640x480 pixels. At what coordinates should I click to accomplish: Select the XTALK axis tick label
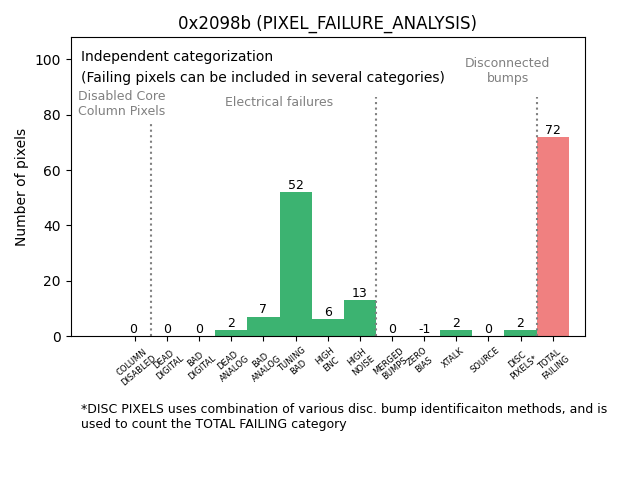click(453, 360)
